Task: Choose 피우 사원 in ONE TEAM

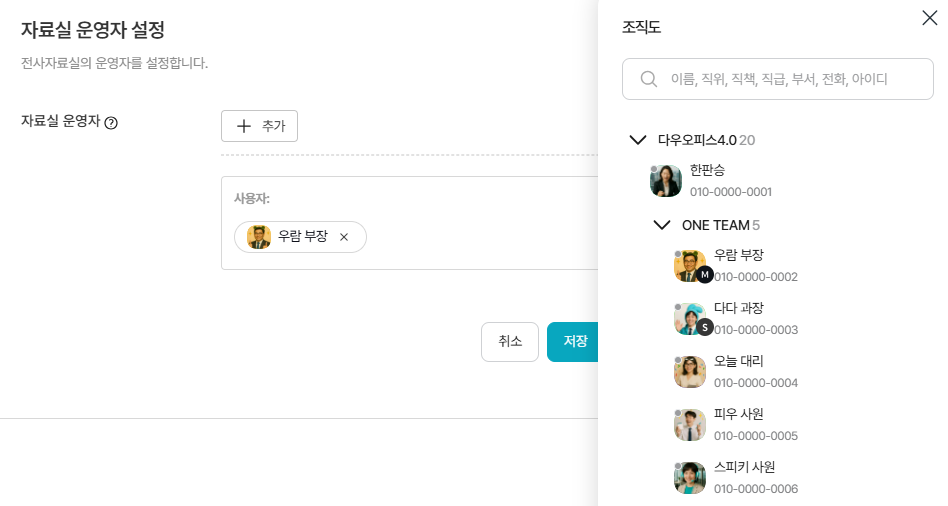Action: click(x=739, y=414)
